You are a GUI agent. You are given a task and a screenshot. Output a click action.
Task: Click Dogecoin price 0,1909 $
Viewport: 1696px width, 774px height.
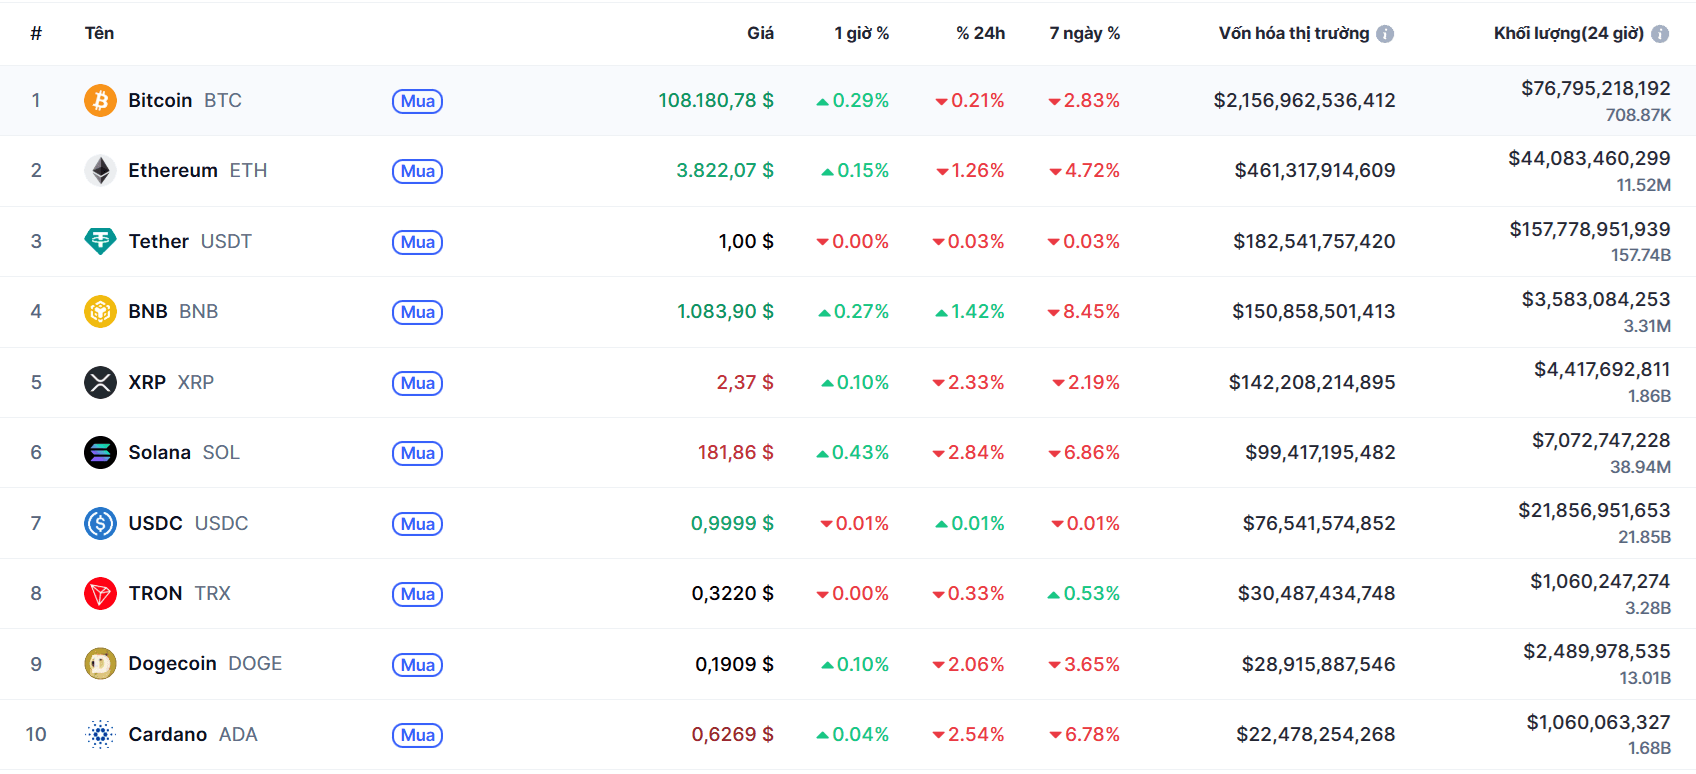[735, 664]
